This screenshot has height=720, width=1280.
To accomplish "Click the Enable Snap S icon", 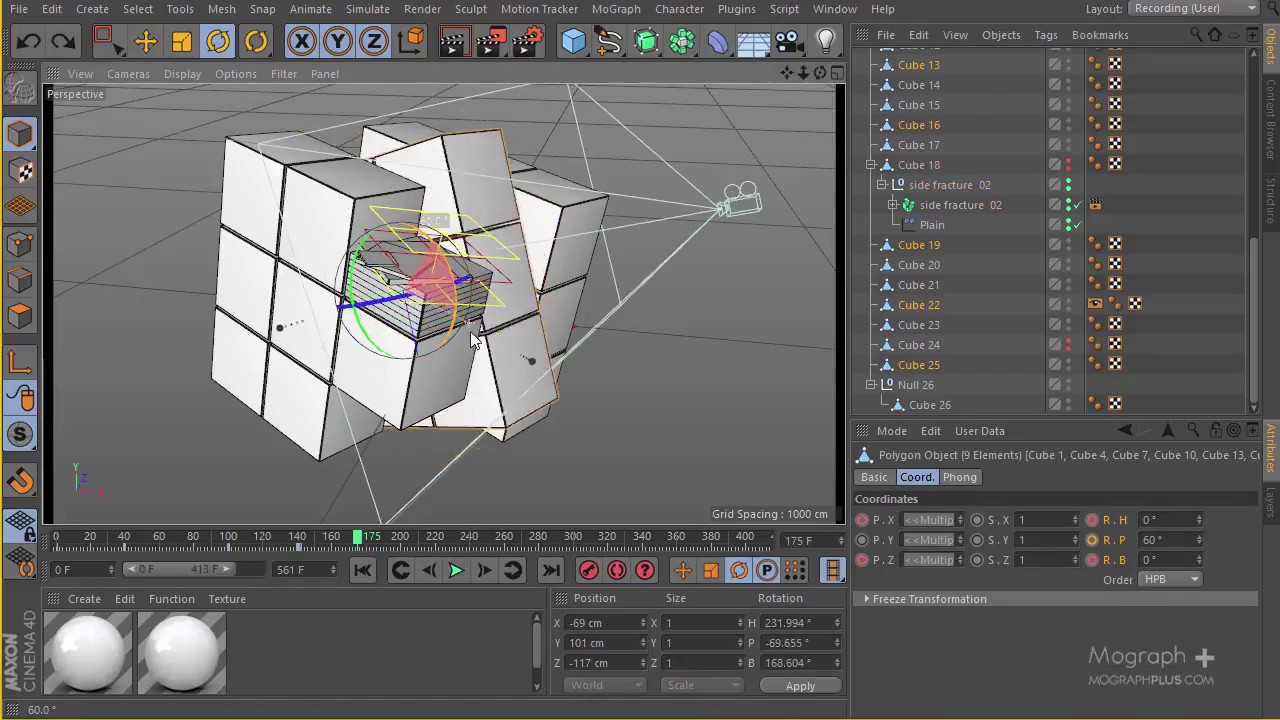I will [x=20, y=434].
